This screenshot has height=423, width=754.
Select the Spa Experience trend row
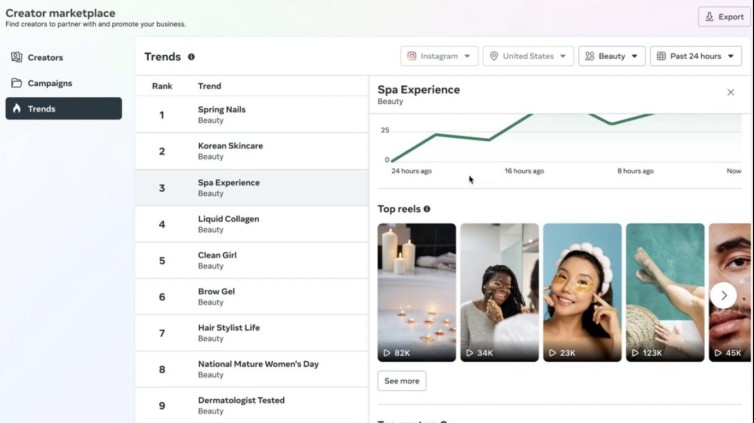pyautogui.click(x=252, y=187)
